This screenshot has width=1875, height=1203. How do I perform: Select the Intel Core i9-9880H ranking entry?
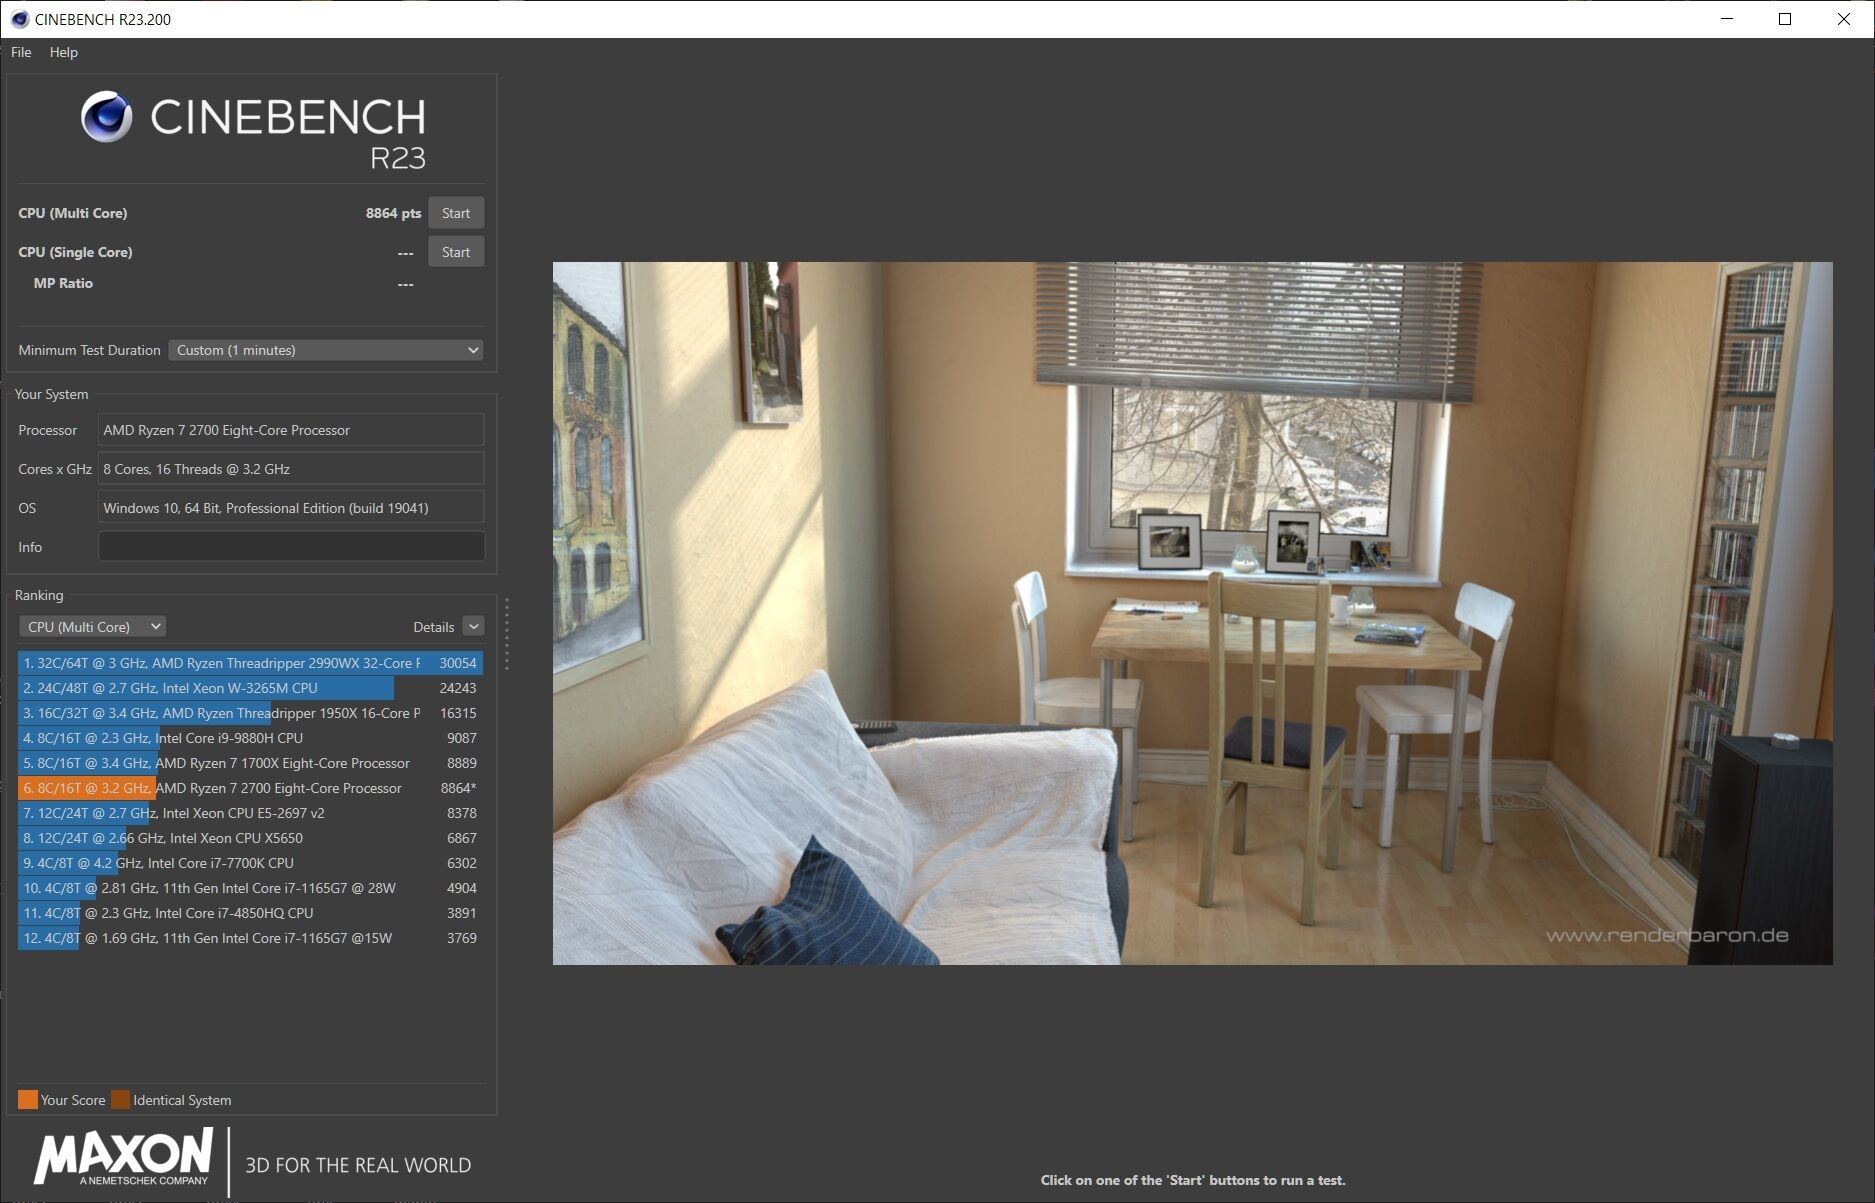[250, 738]
